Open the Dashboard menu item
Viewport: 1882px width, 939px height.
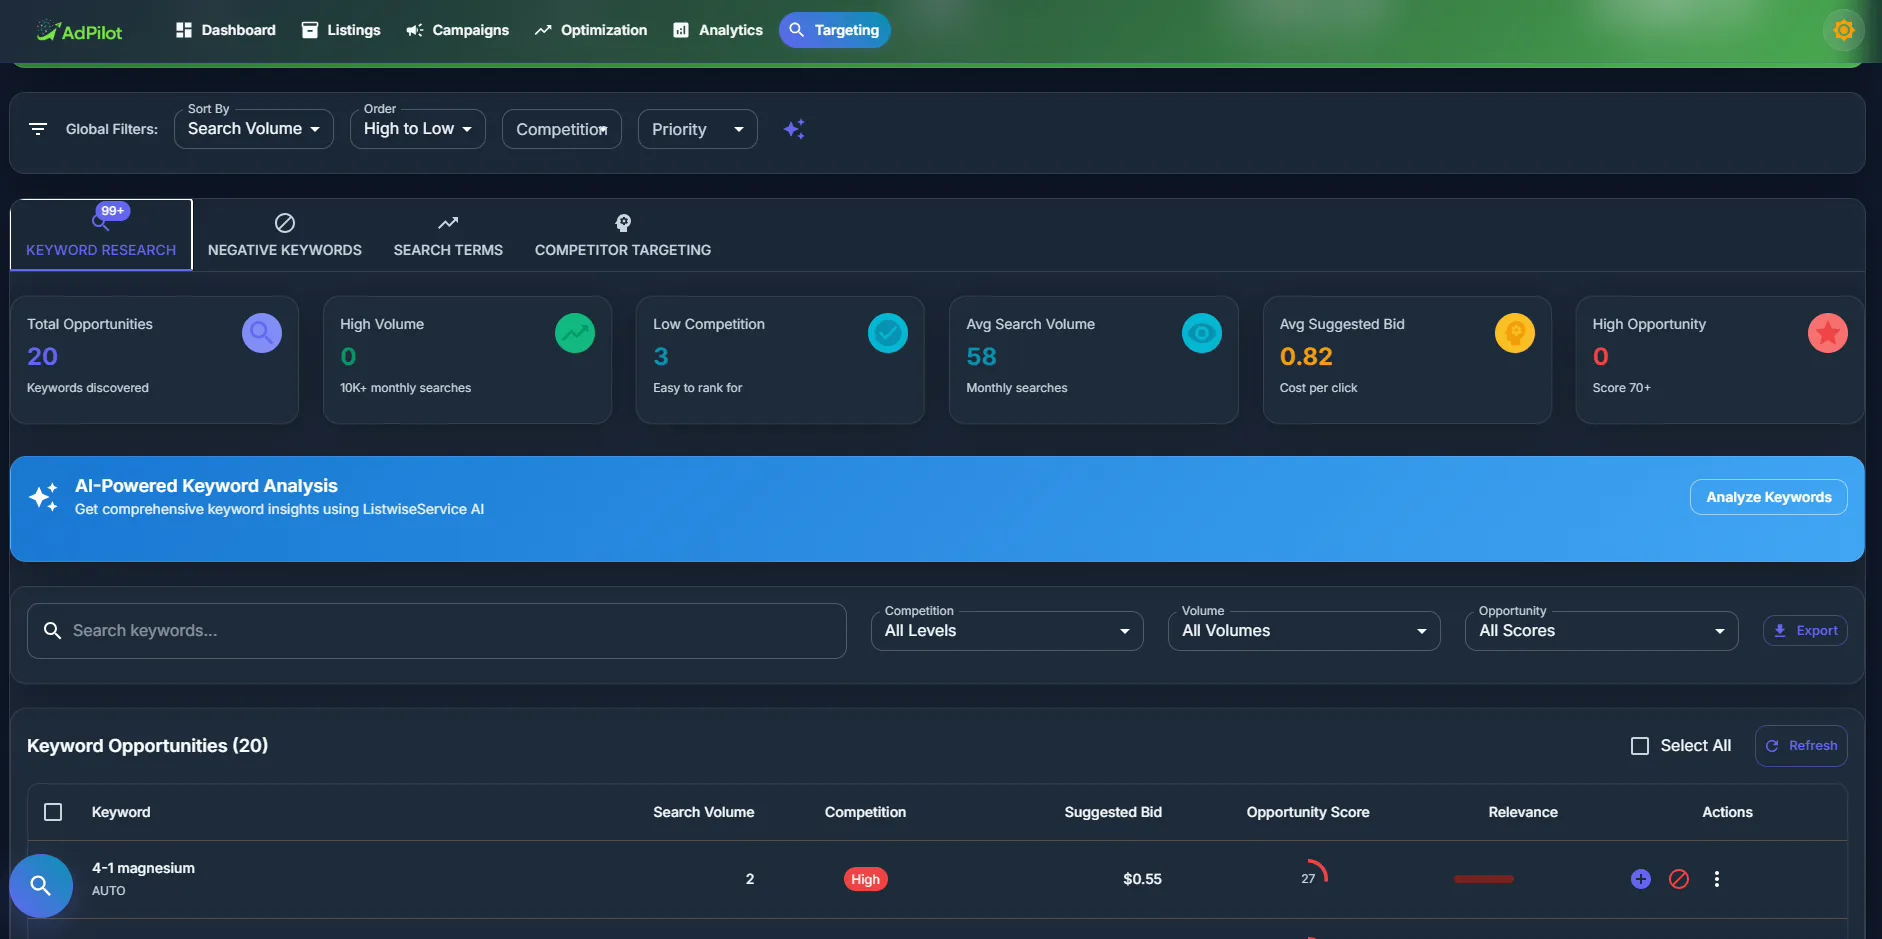pyautogui.click(x=226, y=30)
